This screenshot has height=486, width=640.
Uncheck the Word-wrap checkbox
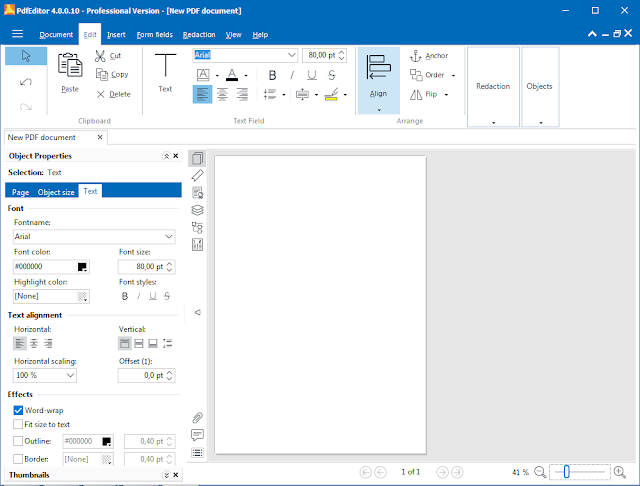coord(18,410)
